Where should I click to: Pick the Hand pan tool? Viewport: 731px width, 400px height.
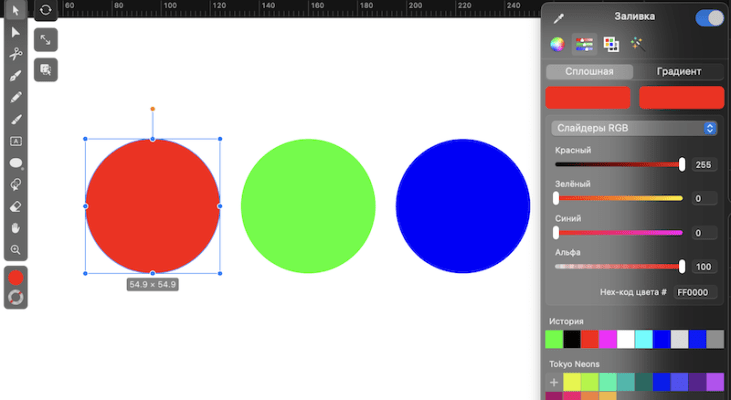point(16,228)
